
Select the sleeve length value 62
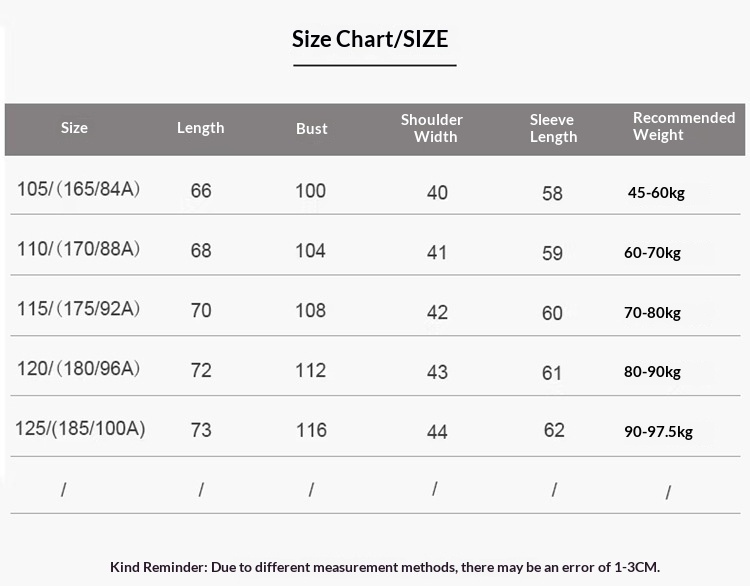pyautogui.click(x=554, y=431)
